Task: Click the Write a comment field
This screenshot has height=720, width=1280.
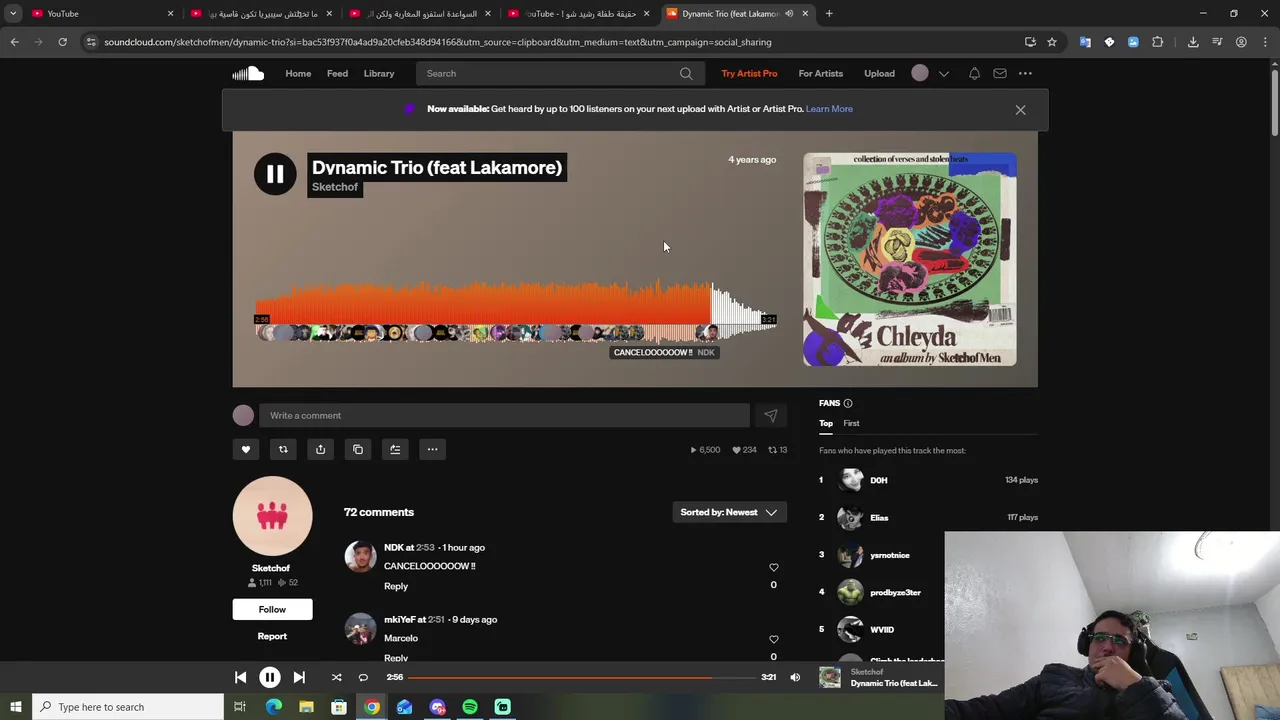Action: 504,415
